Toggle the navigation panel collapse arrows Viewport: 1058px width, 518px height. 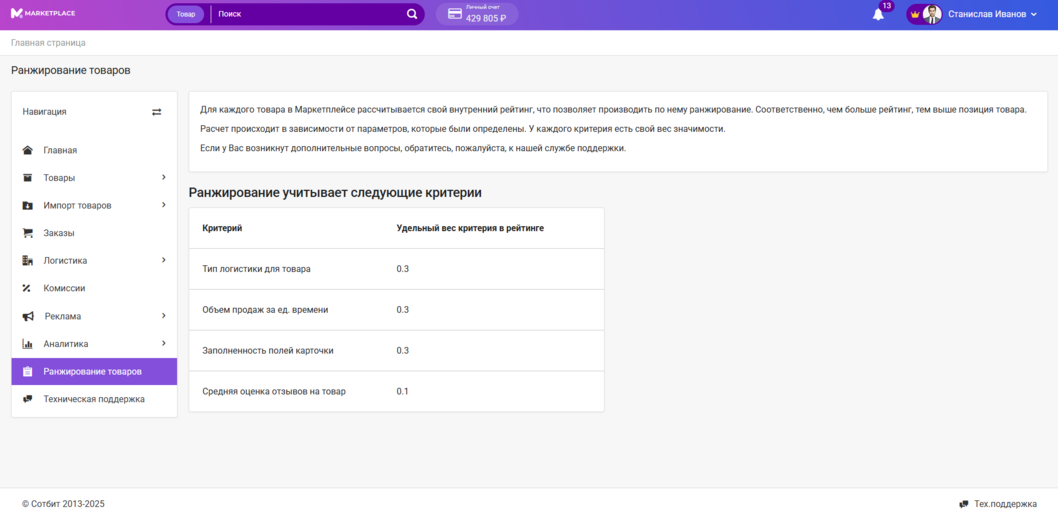(156, 112)
